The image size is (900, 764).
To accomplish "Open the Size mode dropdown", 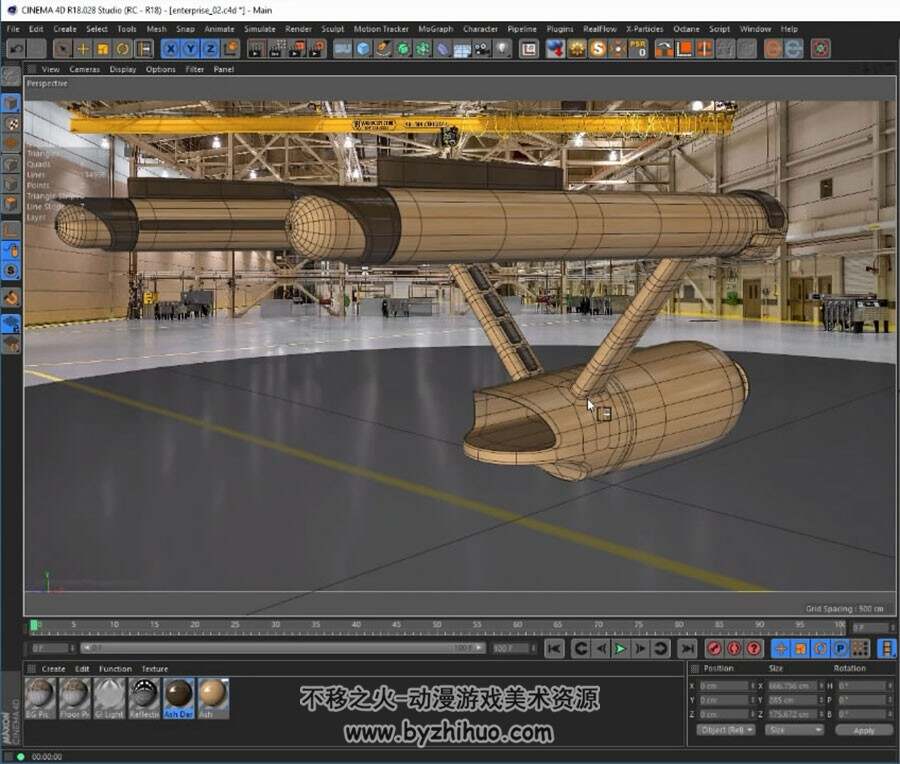I will point(794,730).
